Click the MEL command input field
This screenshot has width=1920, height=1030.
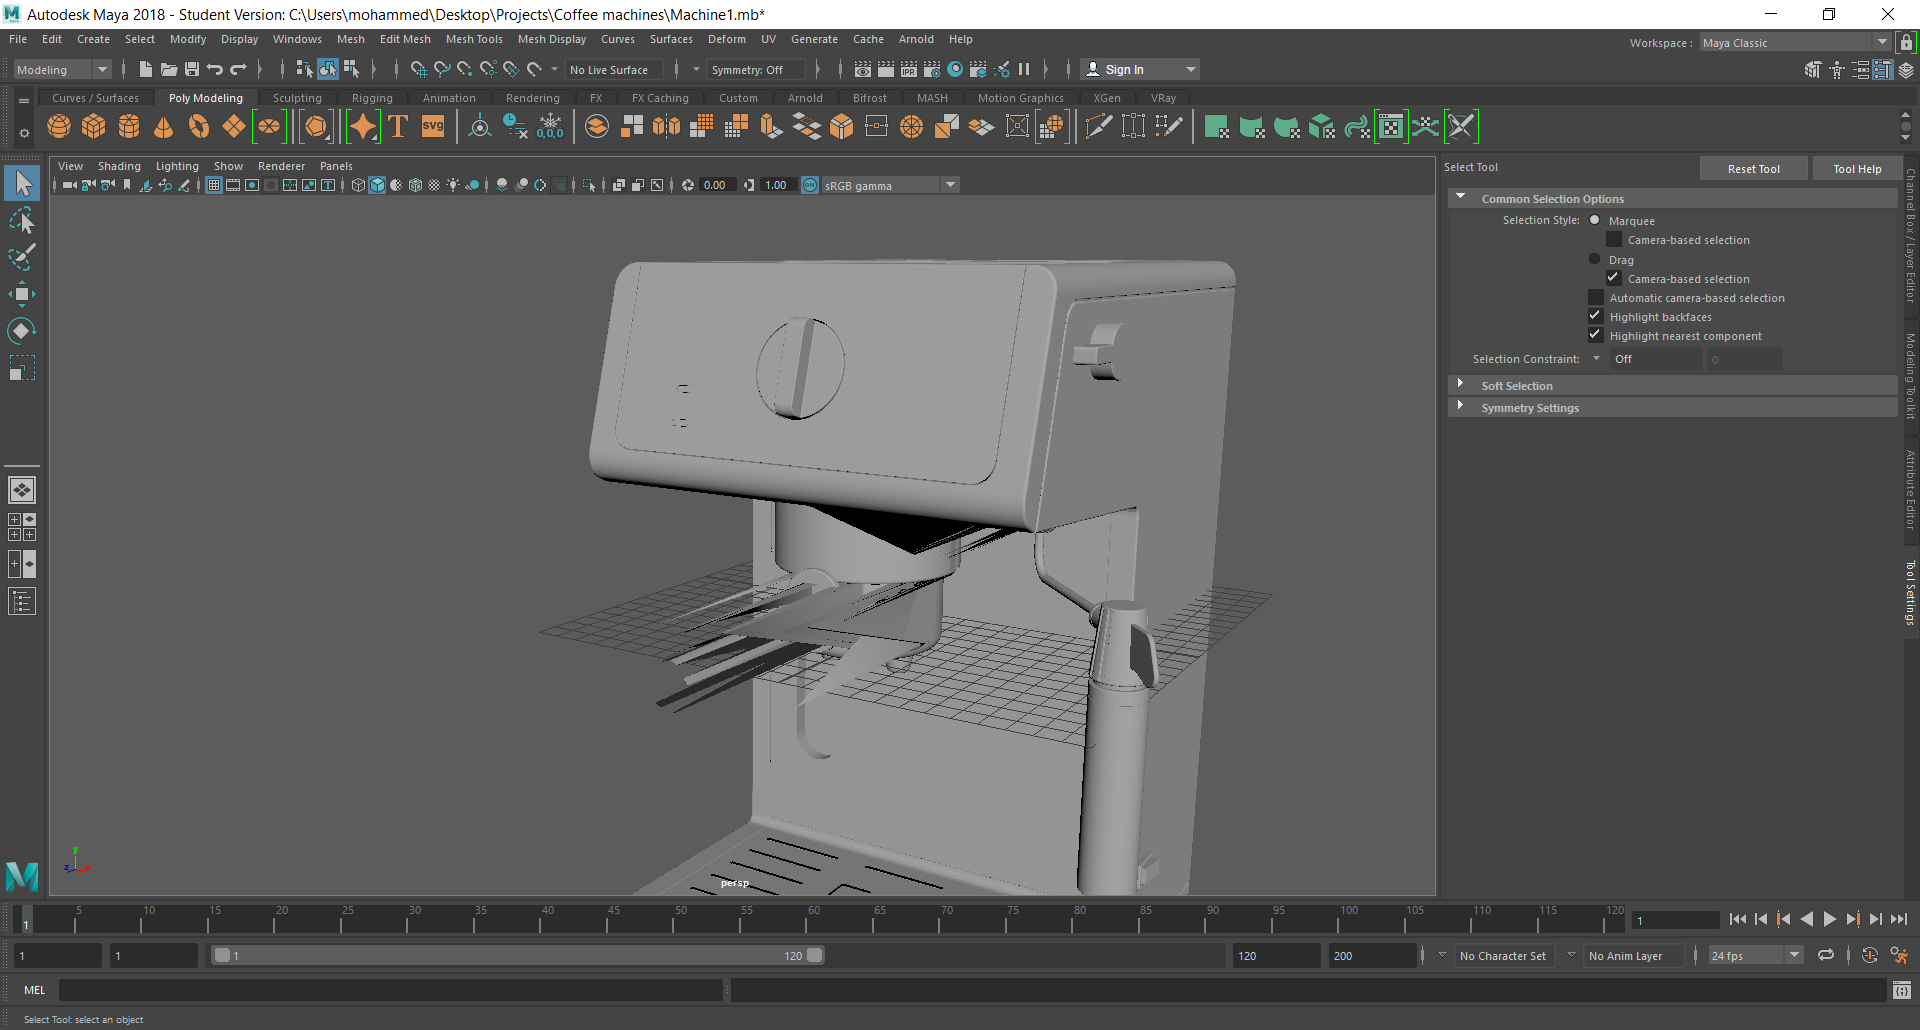pos(390,990)
